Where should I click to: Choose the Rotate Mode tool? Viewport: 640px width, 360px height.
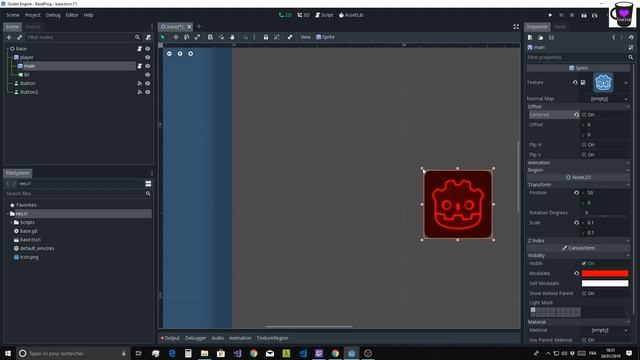(x=187, y=37)
